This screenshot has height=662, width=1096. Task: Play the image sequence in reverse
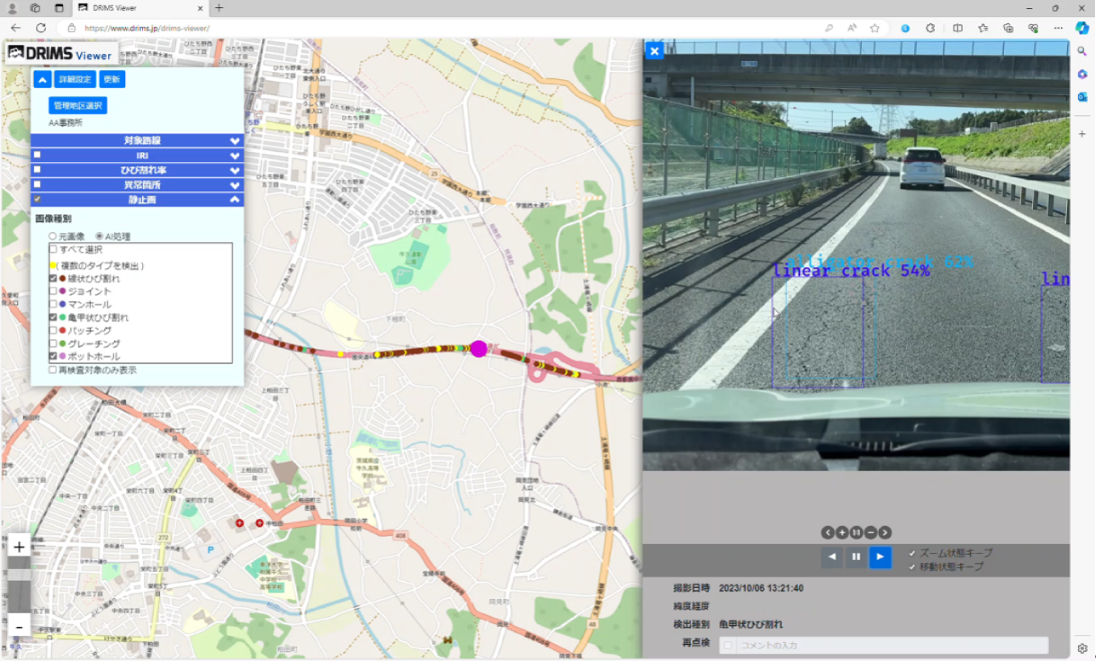coord(832,557)
